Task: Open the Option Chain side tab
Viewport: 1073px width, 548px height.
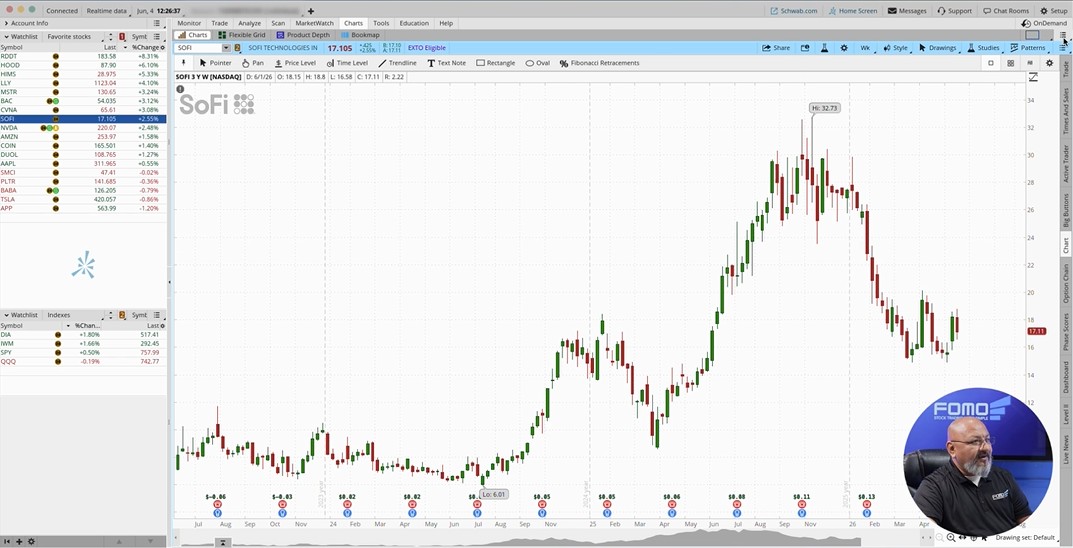Action: [1065, 283]
